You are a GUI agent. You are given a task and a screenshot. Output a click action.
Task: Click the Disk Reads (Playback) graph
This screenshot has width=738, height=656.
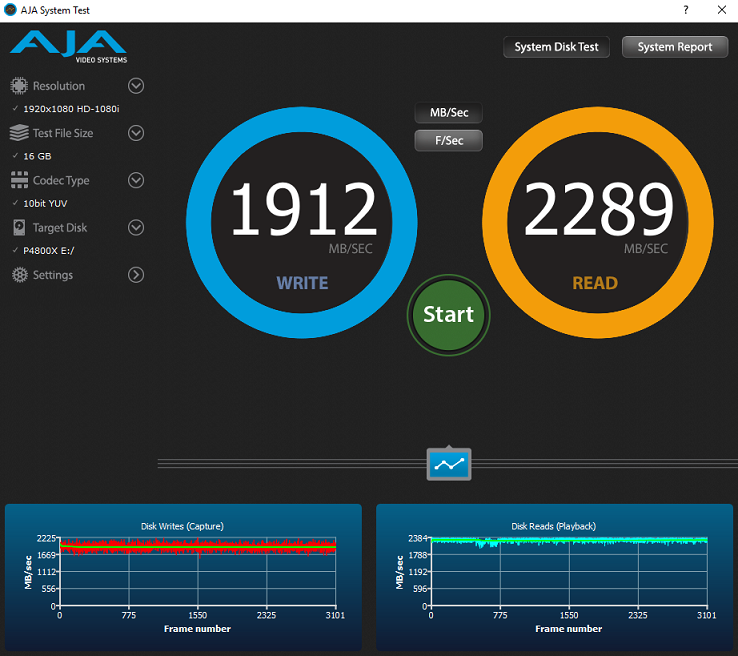[554, 577]
